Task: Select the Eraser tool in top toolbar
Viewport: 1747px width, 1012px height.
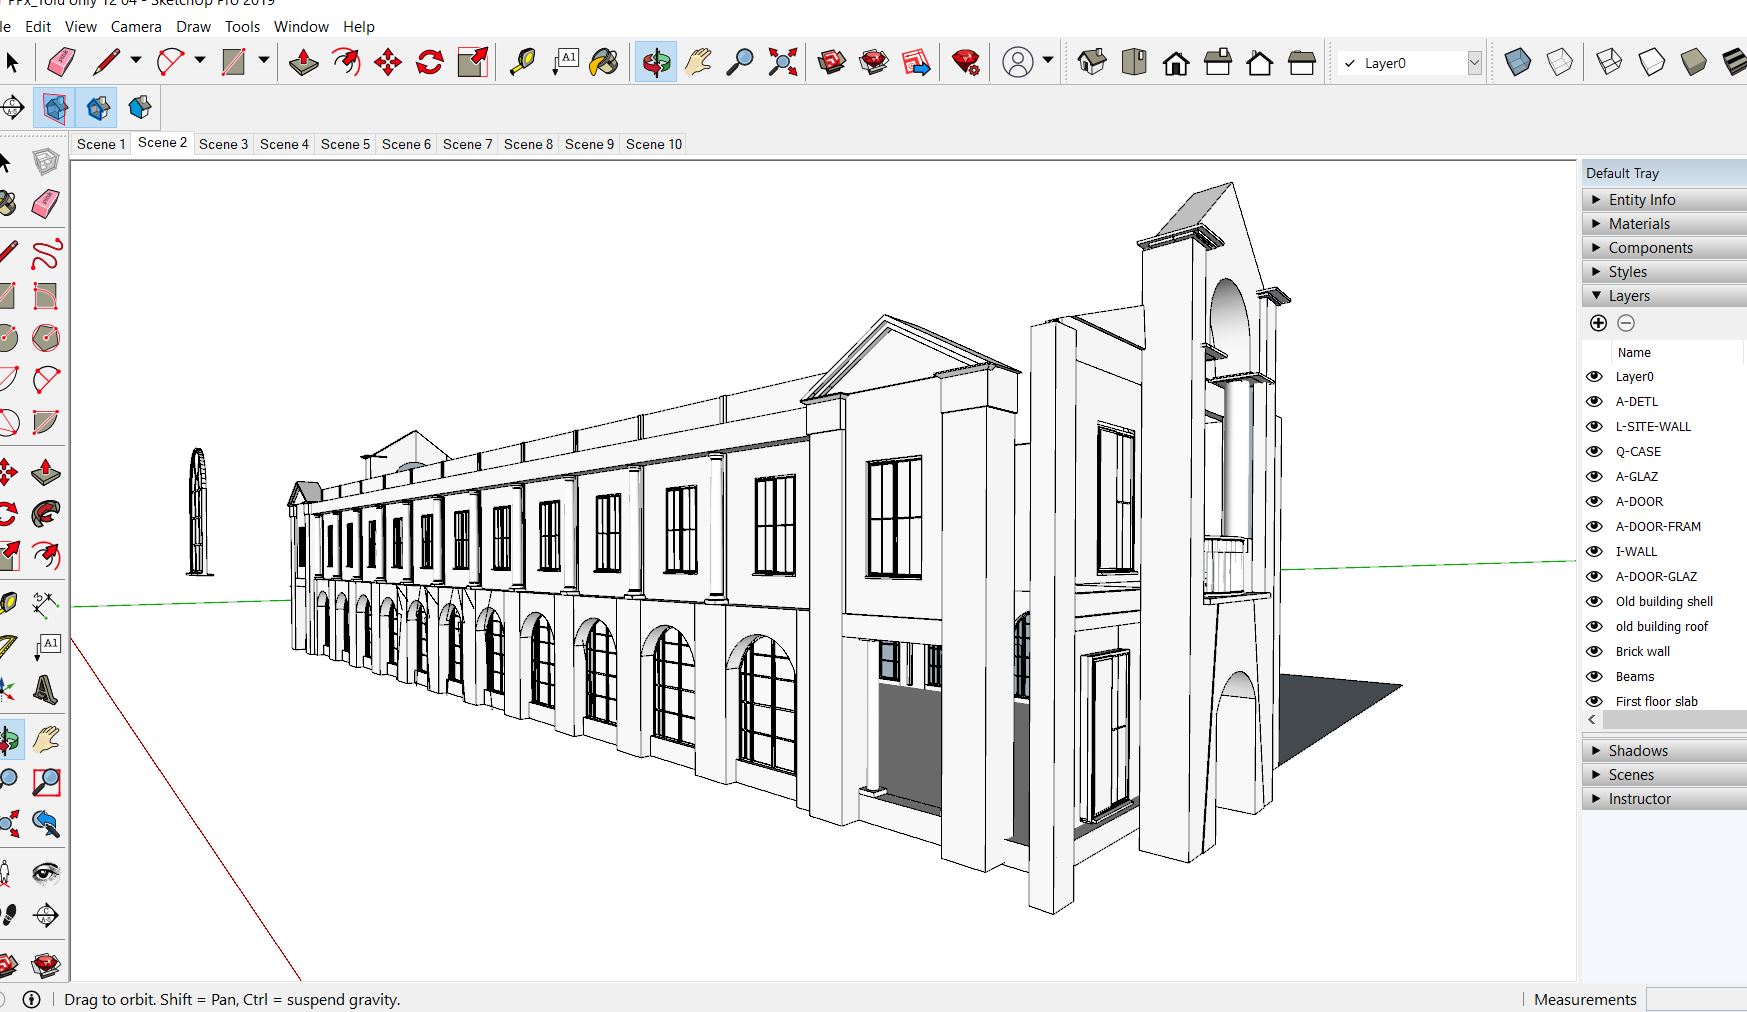Action: point(61,62)
